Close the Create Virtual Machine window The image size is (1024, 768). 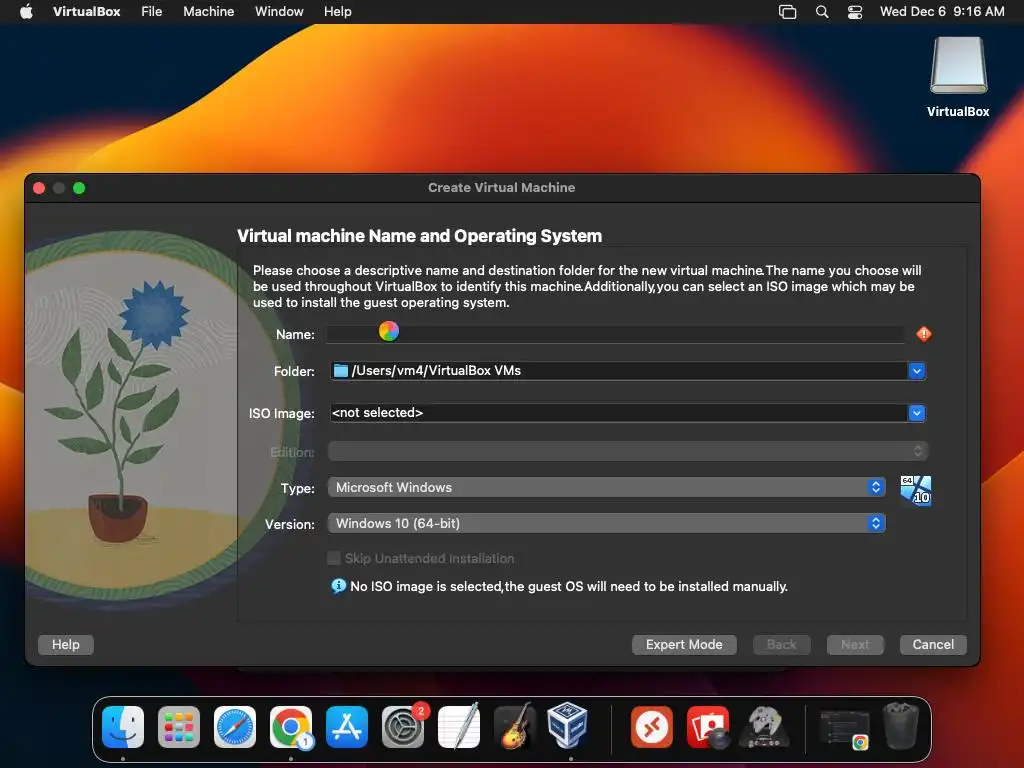coord(39,188)
